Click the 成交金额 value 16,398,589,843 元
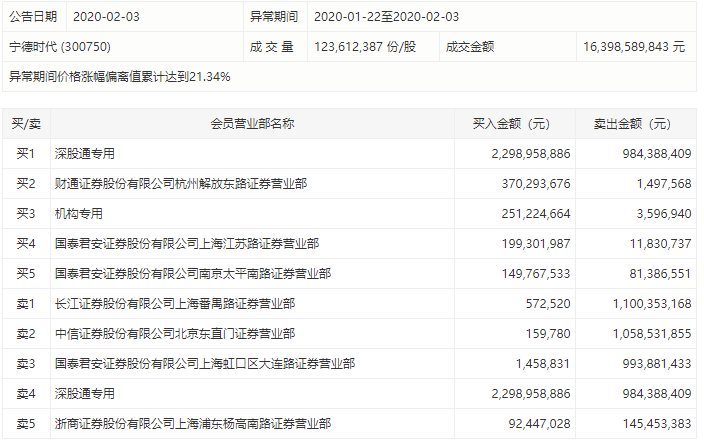 633,47
